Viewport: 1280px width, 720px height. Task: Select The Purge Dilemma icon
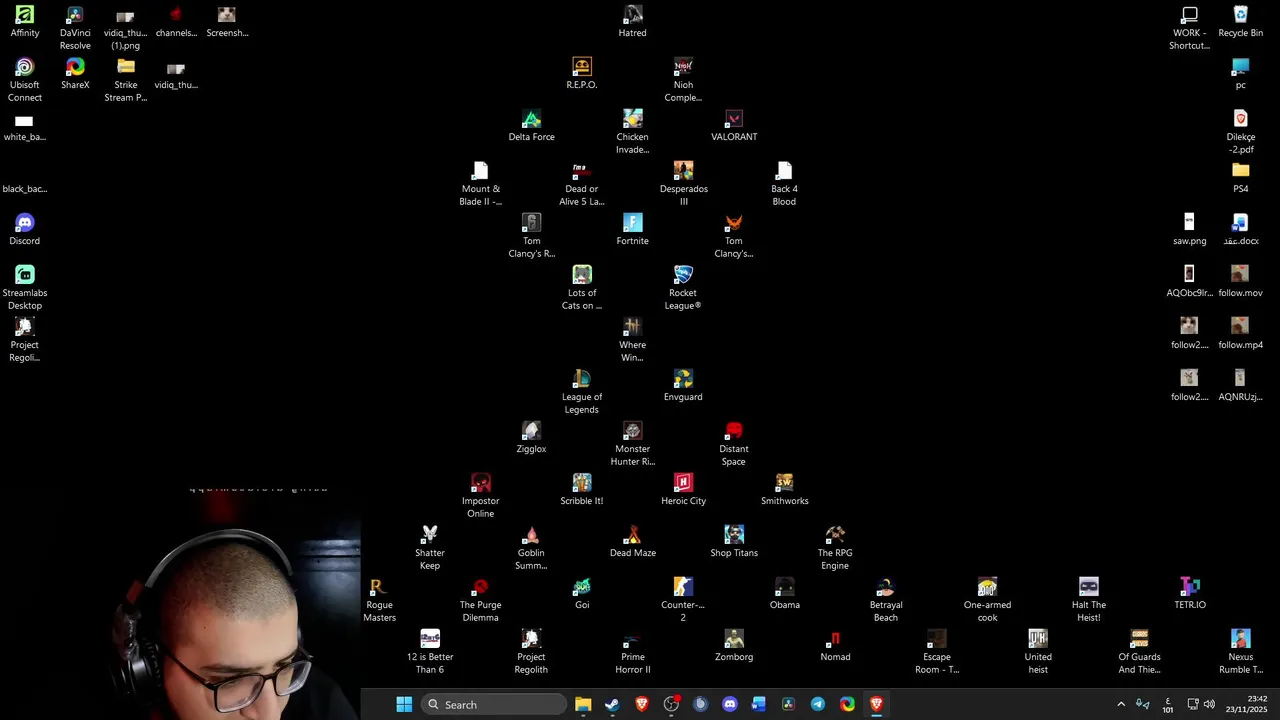tap(481, 600)
